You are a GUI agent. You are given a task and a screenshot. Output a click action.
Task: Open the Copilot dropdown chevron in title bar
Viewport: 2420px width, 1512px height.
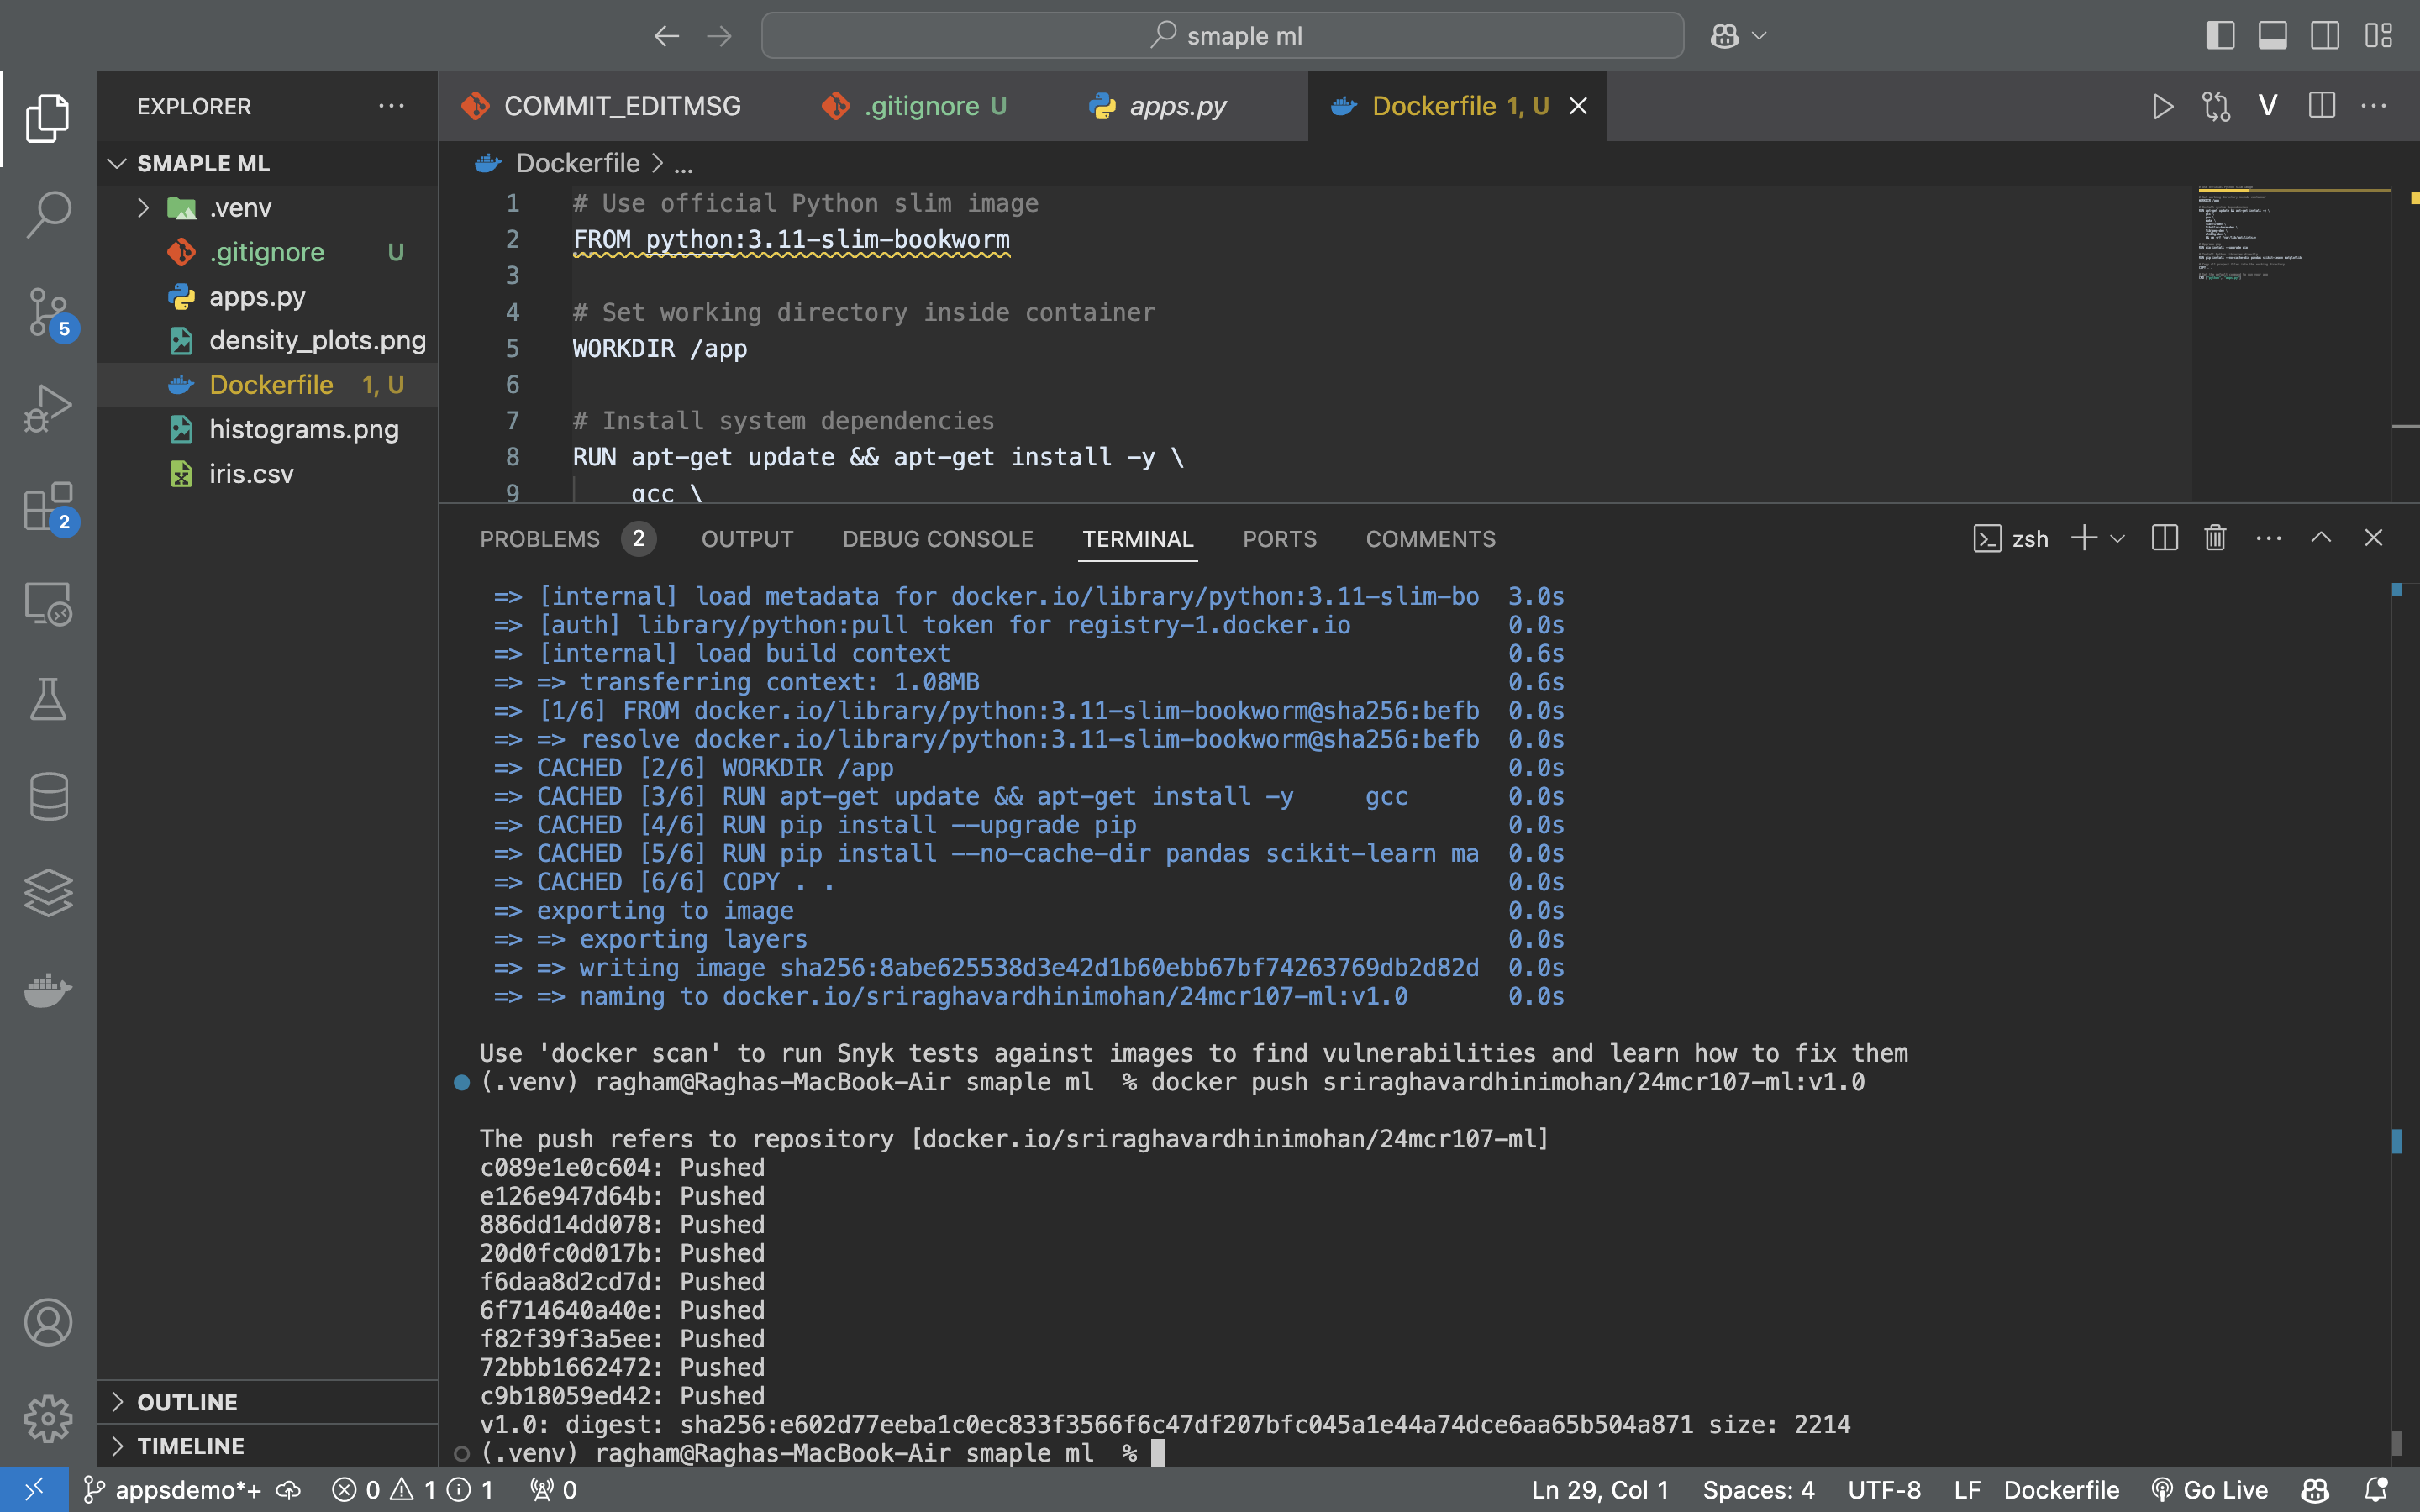pos(1760,36)
